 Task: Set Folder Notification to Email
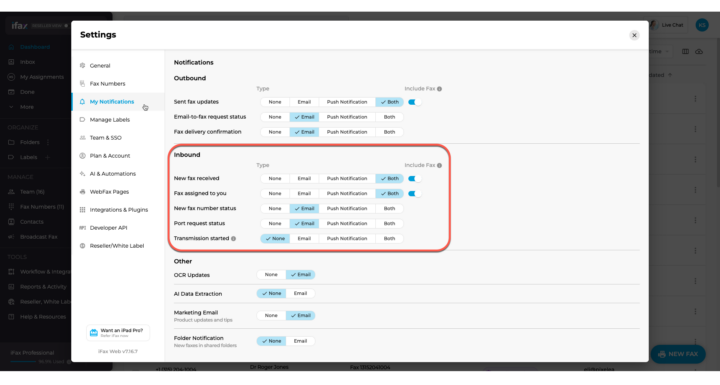(300, 341)
